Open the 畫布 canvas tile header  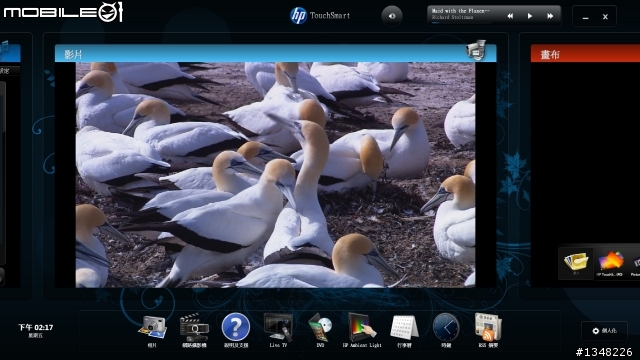coord(585,54)
